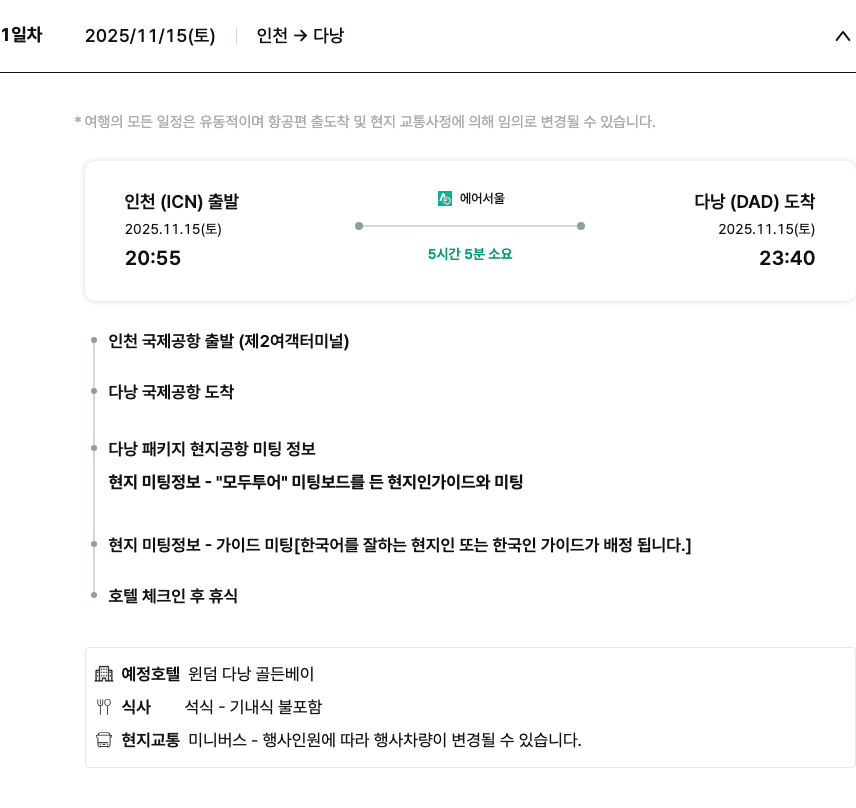Click the 다낭 (DAD) 도착 heading
Screen dimensions: 856x808
coord(755,201)
